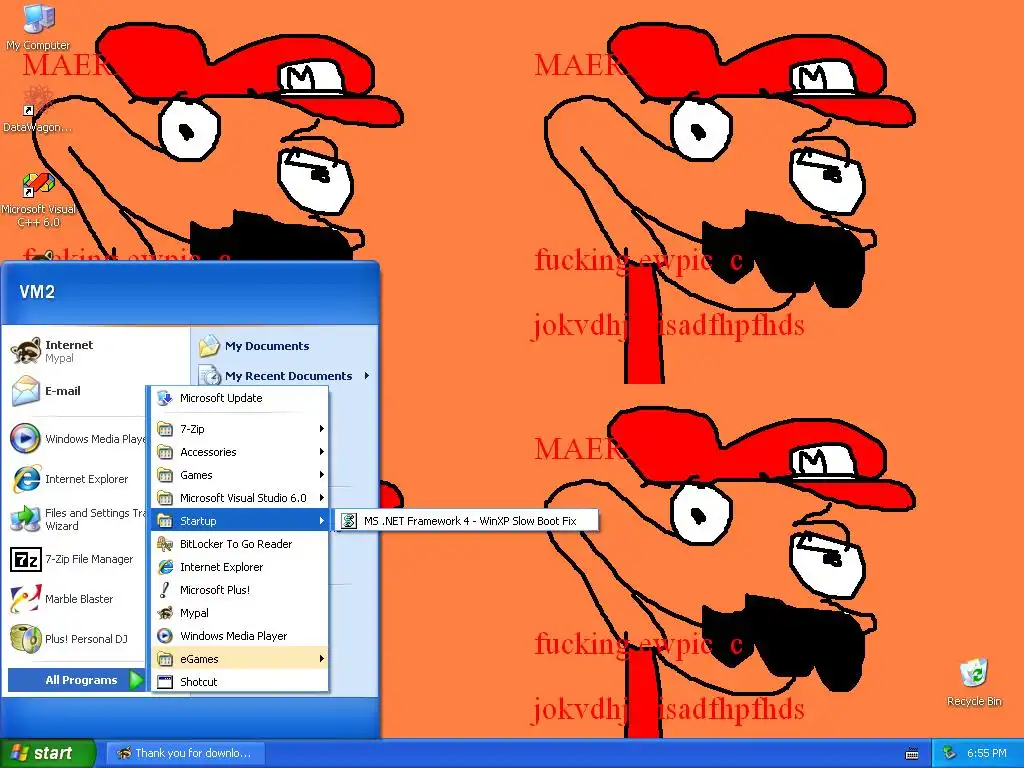The height and width of the screenshot is (768, 1024).
Task: Click the green All Programs arrow
Action: tap(136, 680)
